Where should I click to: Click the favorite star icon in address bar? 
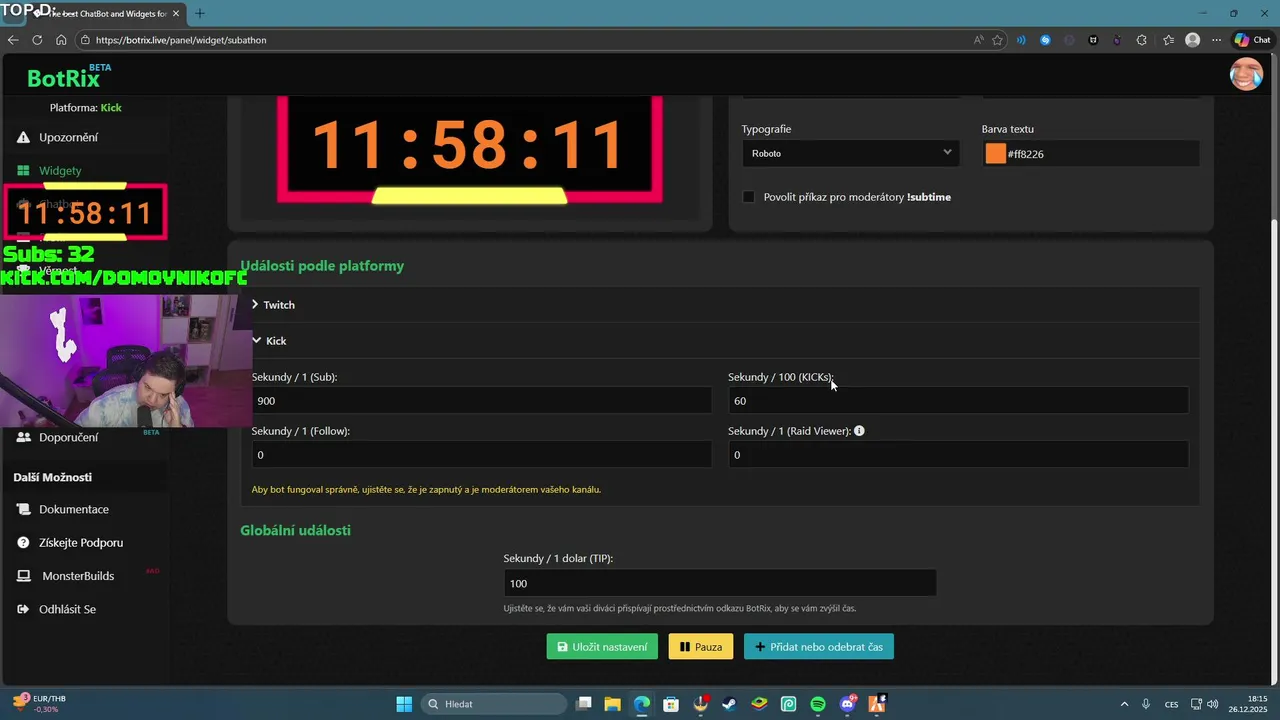[x=998, y=40]
